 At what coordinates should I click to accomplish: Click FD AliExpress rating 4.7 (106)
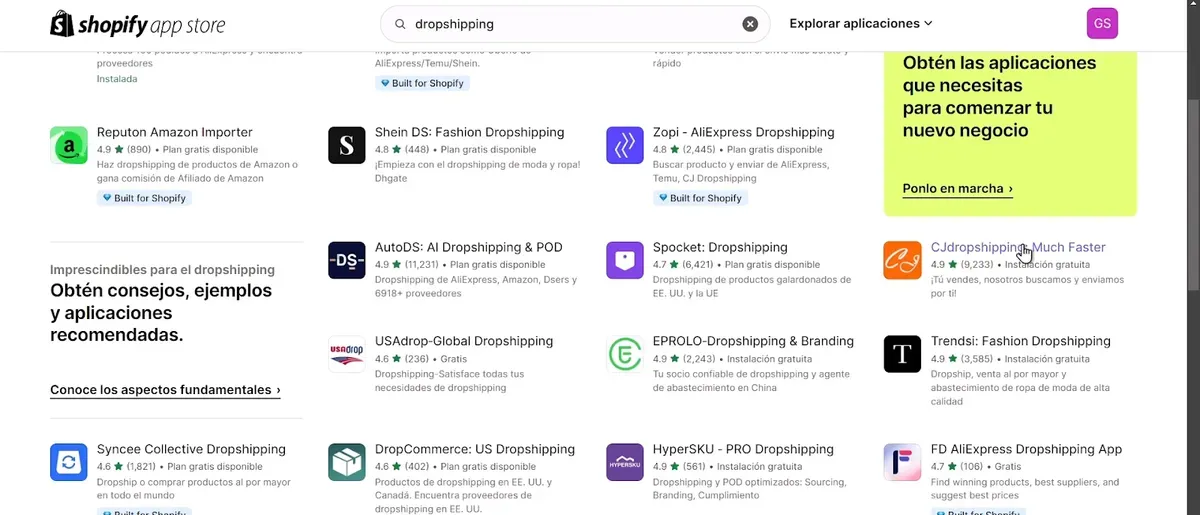[958, 466]
